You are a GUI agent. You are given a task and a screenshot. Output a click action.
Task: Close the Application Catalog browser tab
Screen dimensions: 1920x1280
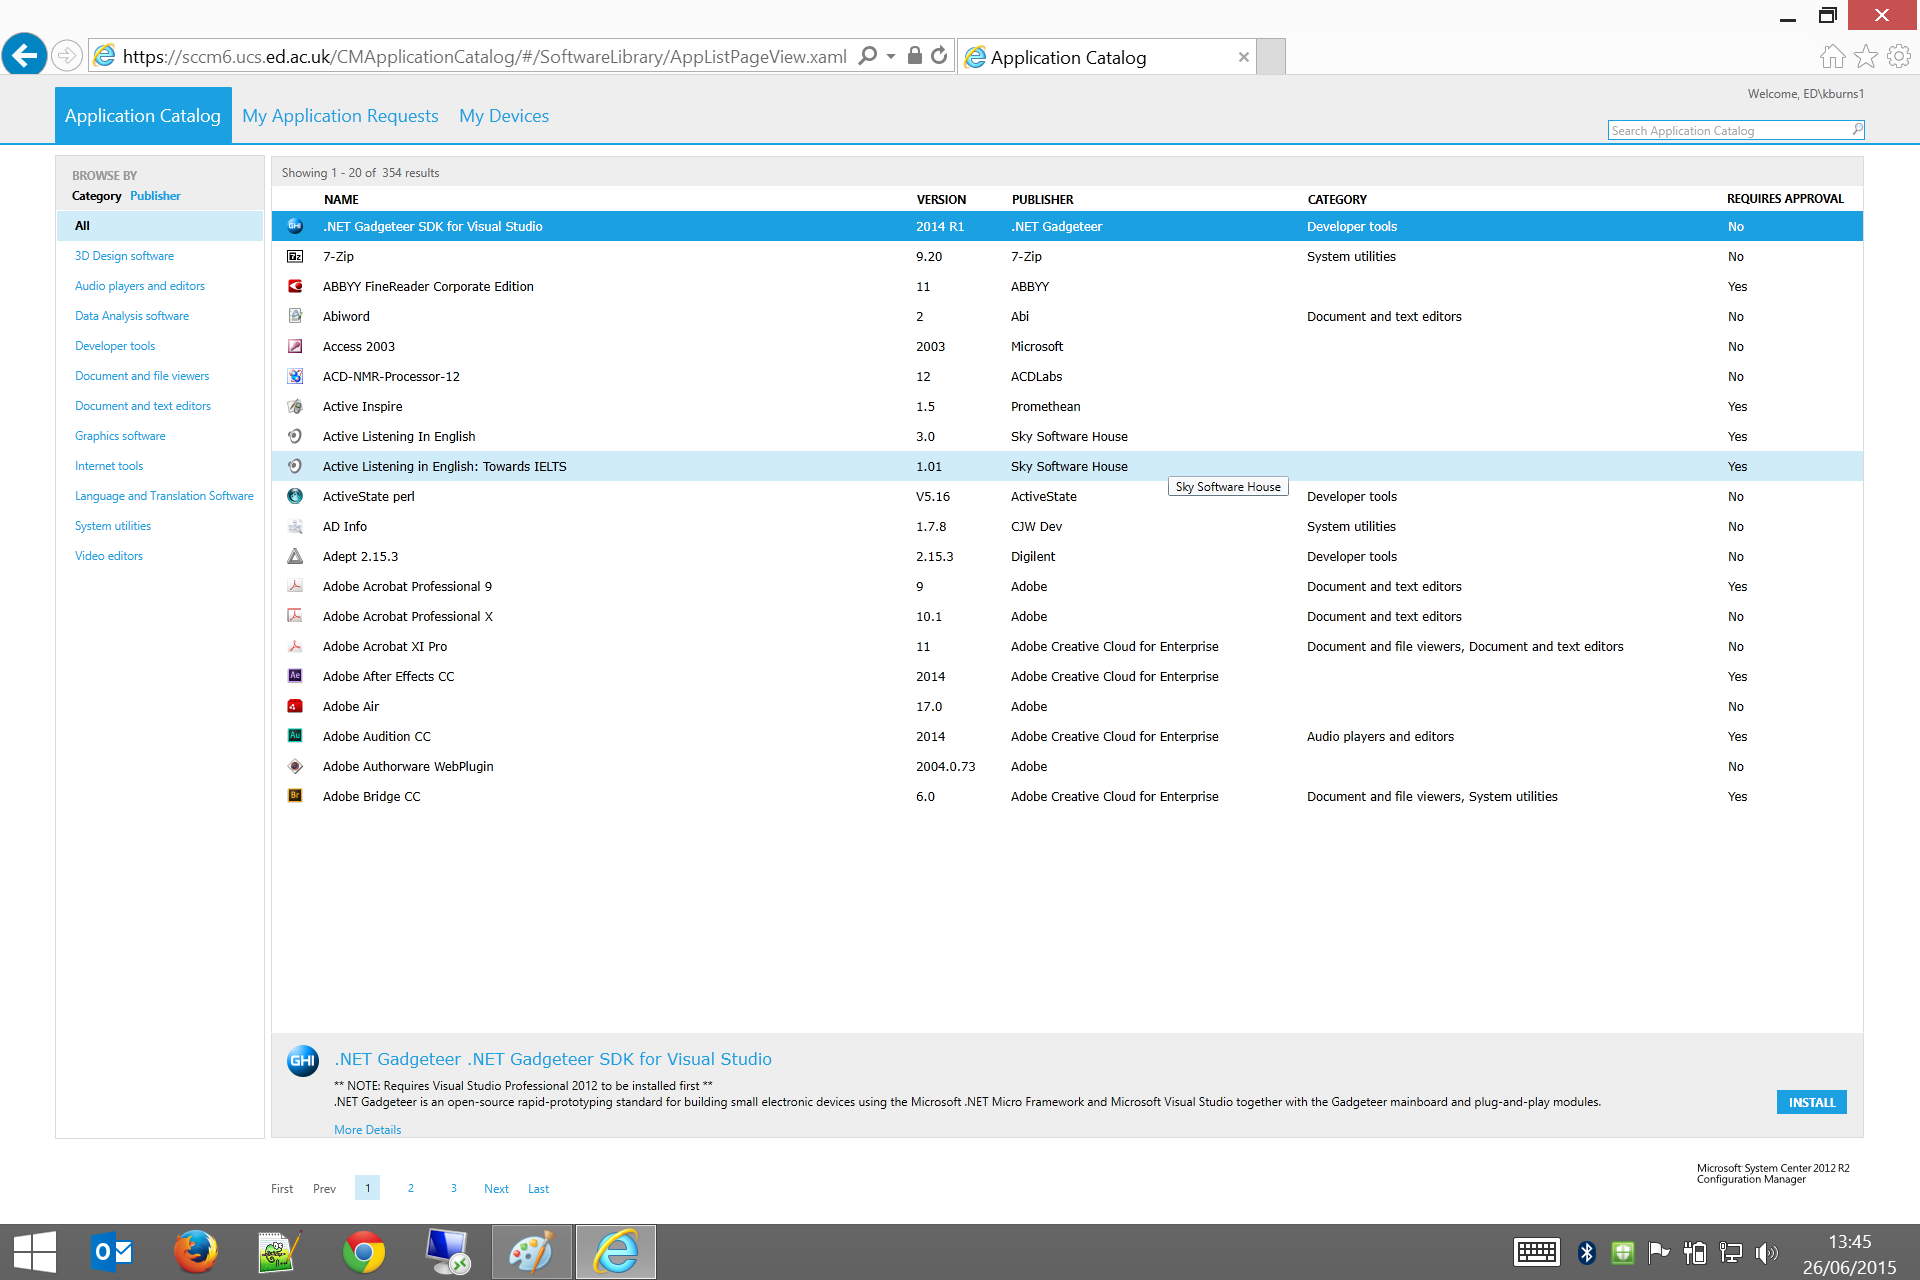[x=1244, y=57]
